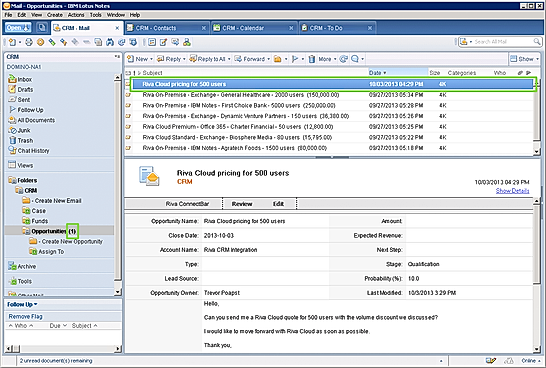Click the Print toolbar icon
Viewport: 546px width, 368px height.
point(29,42)
